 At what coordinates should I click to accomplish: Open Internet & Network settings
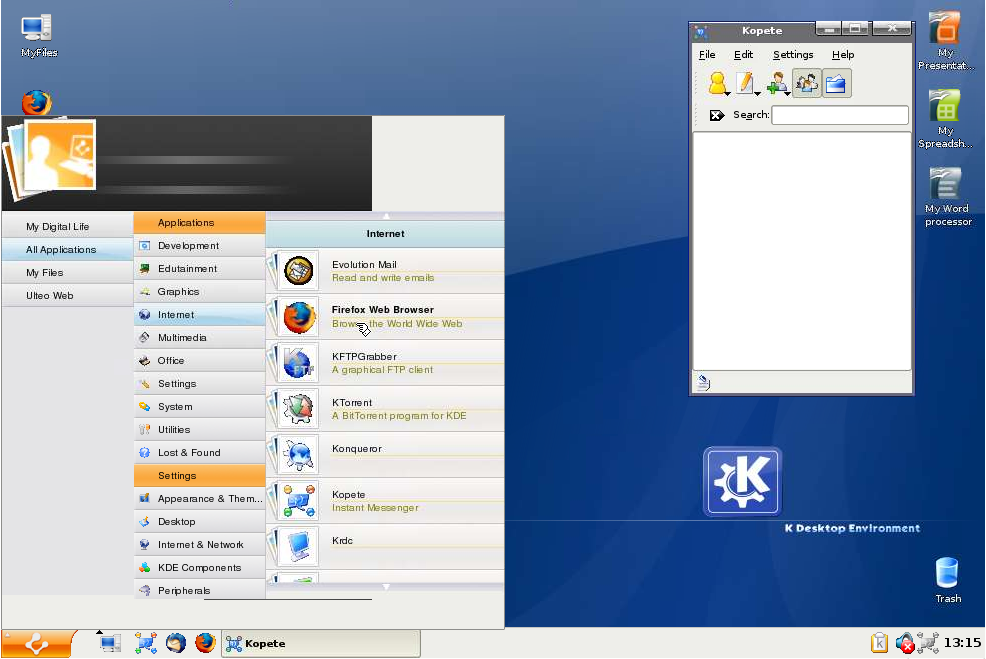pos(199,545)
